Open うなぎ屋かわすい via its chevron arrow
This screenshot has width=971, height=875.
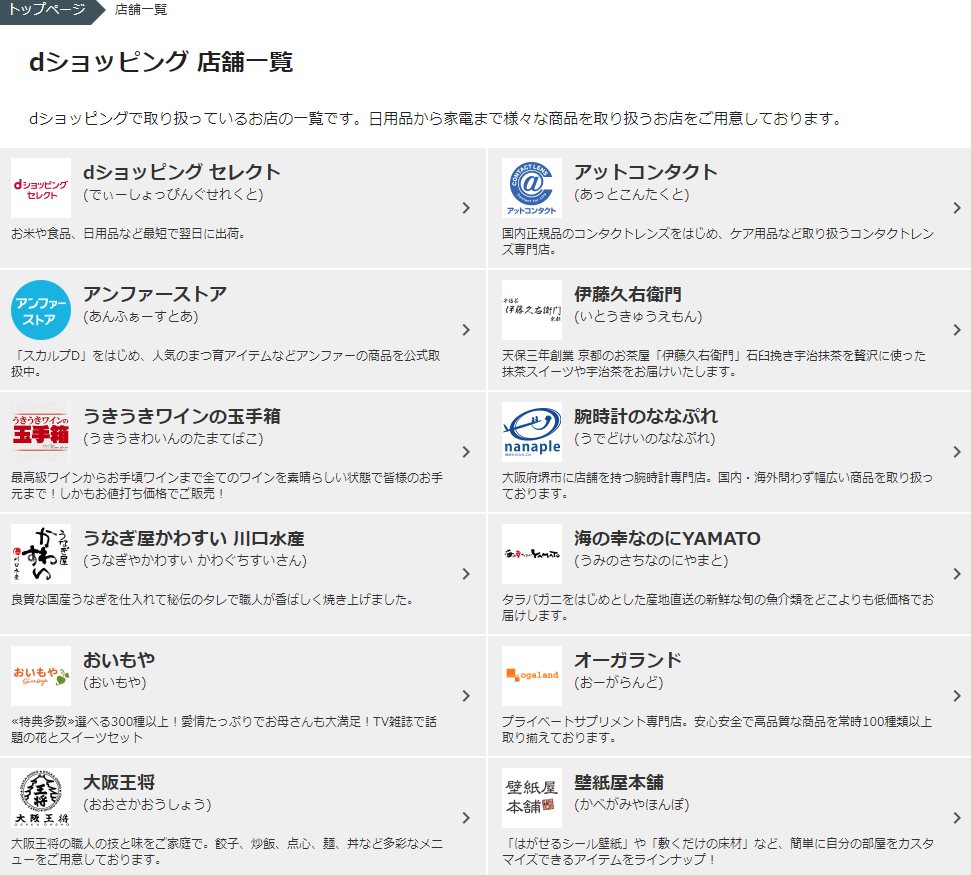point(466,574)
